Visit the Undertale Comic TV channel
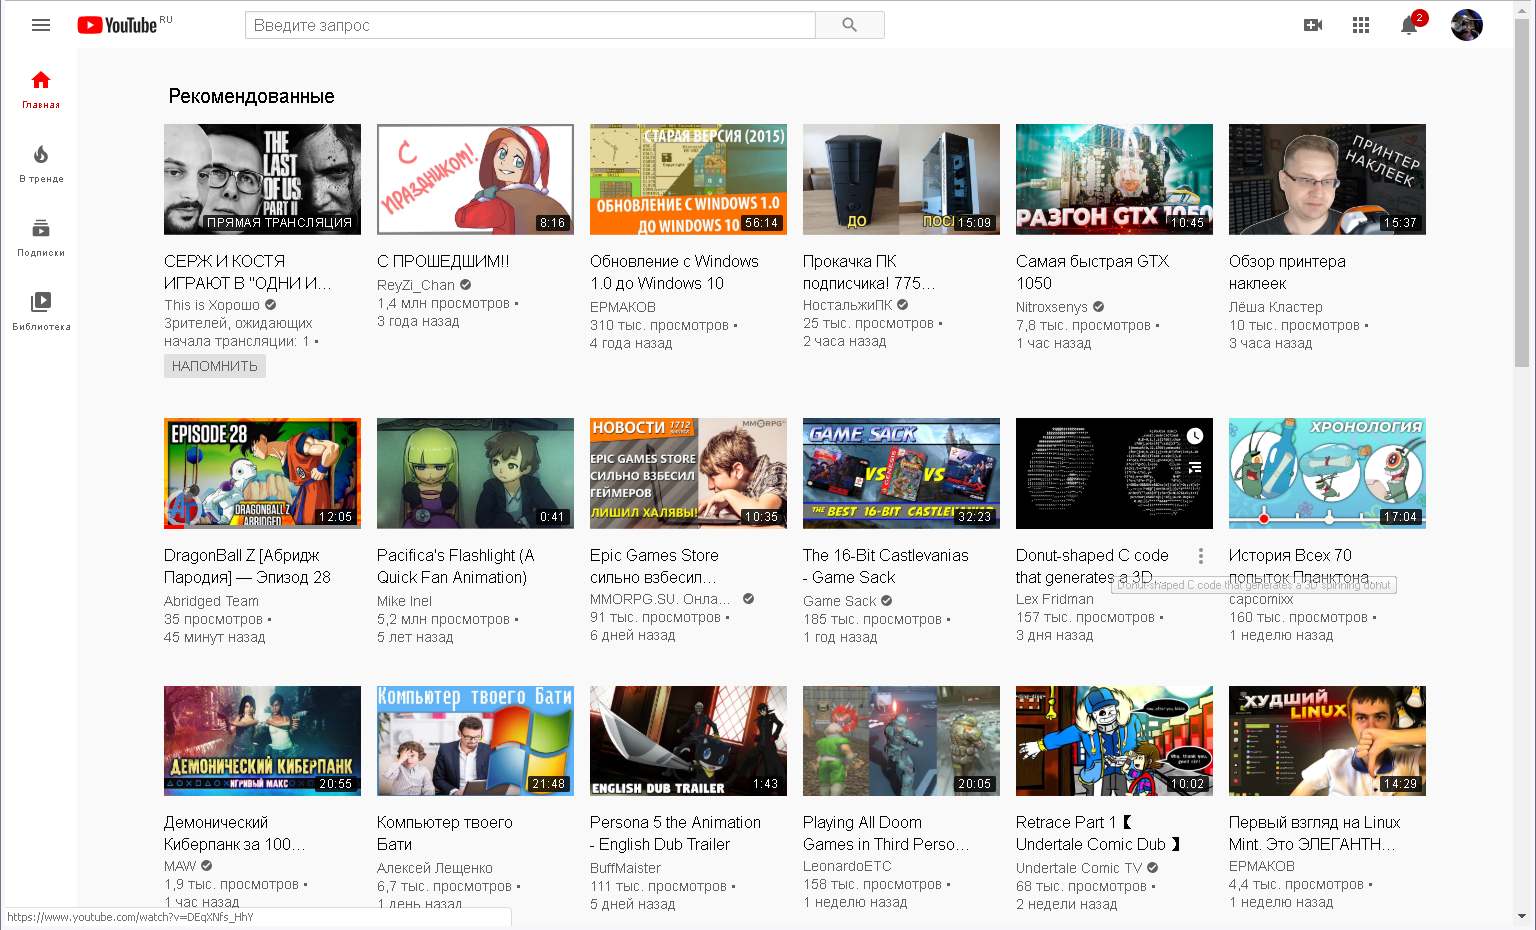 (1079, 868)
